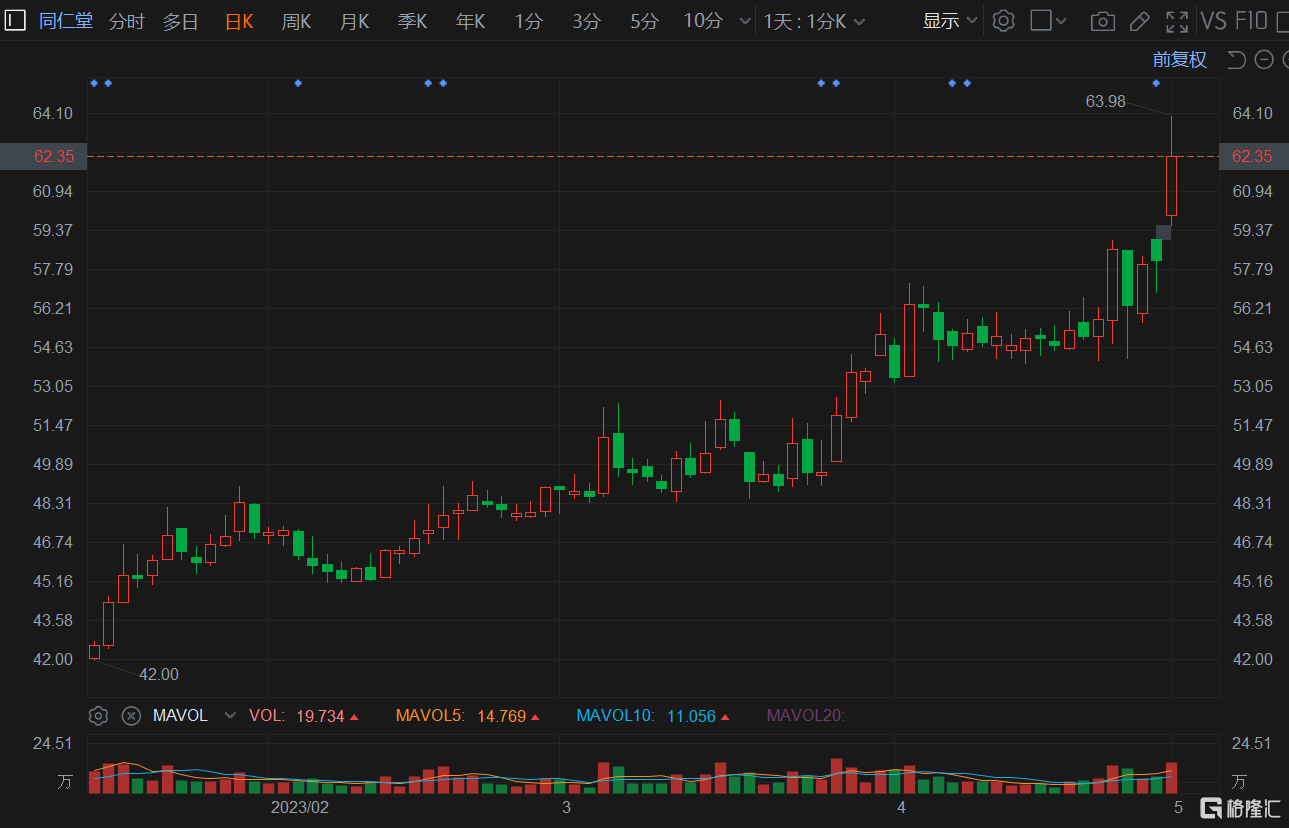Choose the 1分 minute interval

528,21
